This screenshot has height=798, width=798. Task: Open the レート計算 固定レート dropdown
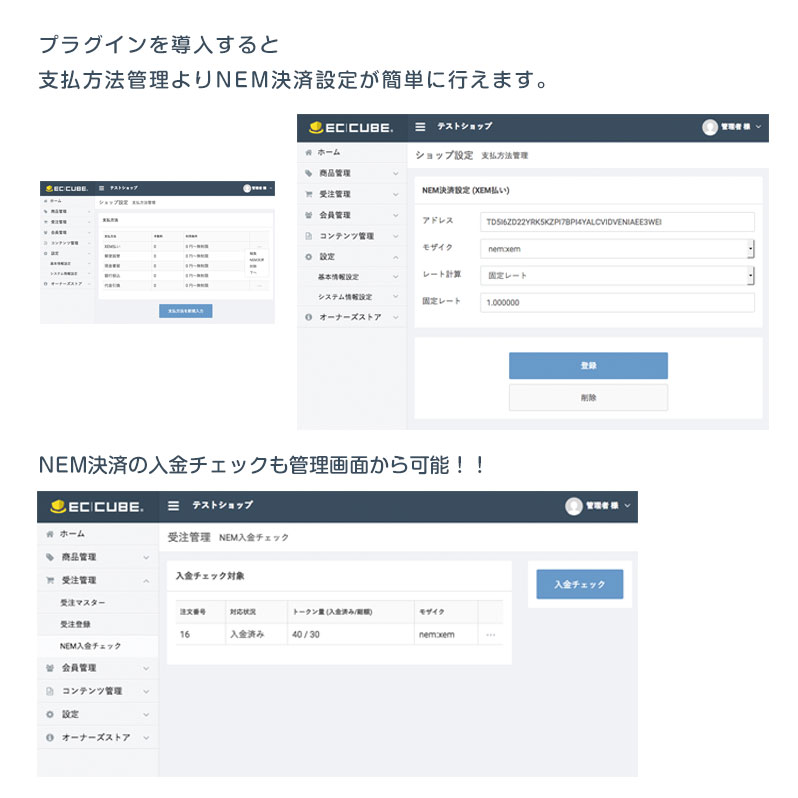(x=617, y=275)
